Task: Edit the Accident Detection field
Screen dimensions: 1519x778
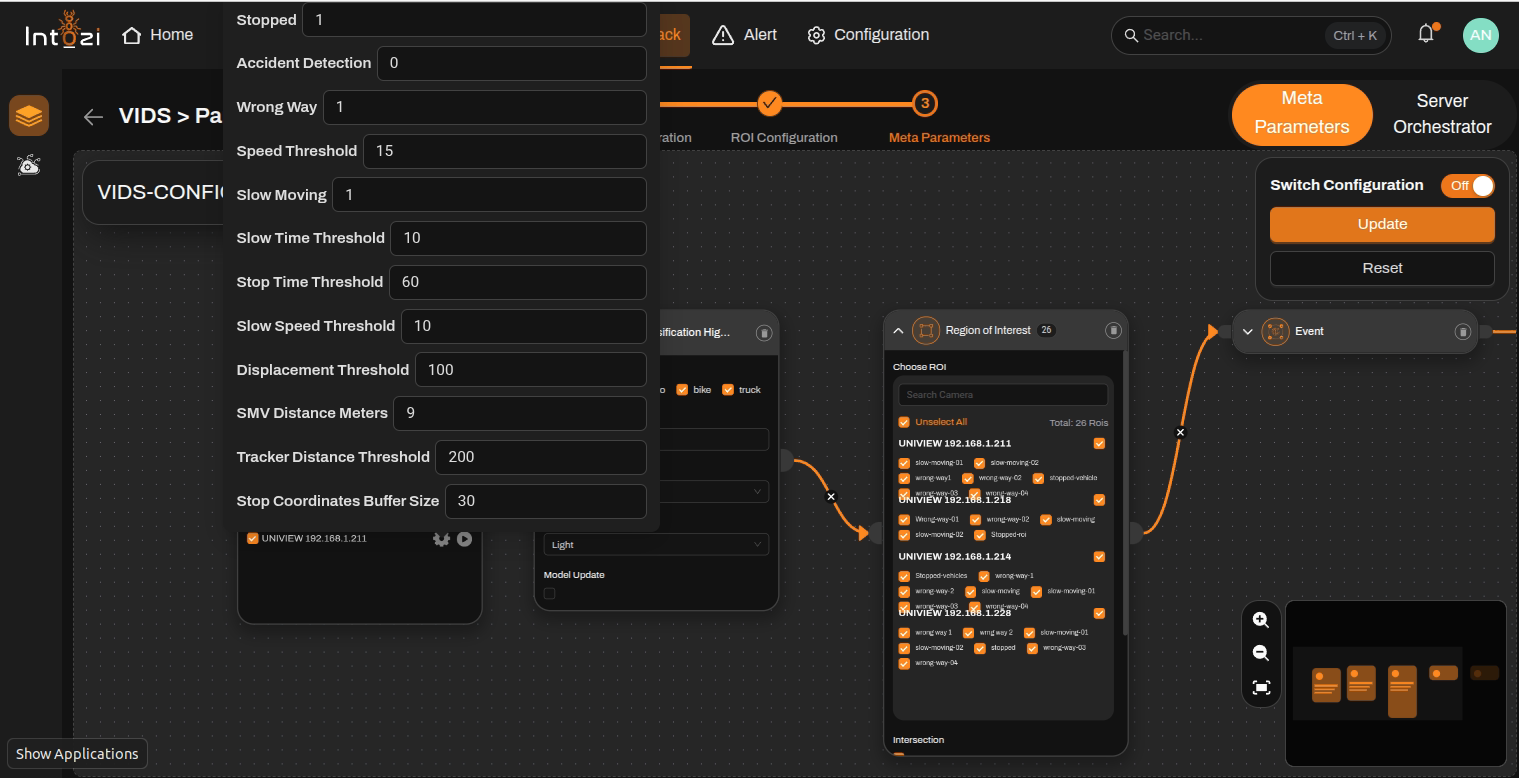Action: point(511,63)
